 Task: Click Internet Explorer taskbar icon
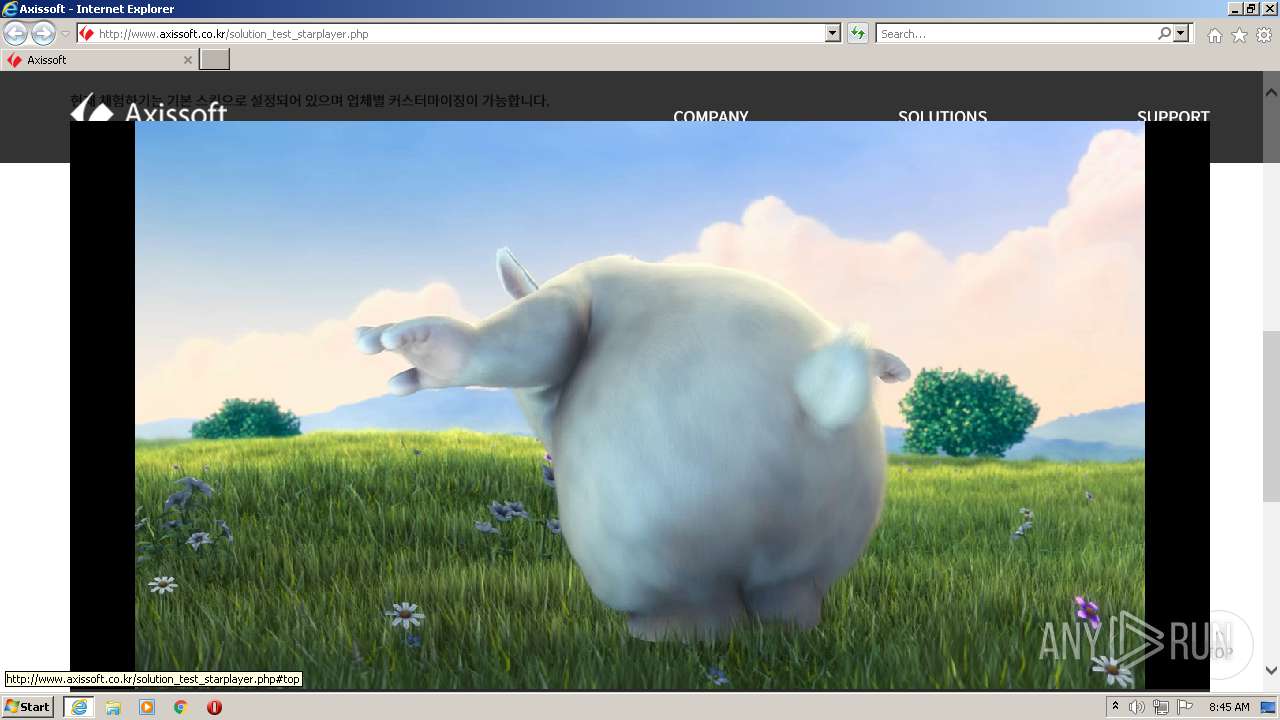(79, 707)
